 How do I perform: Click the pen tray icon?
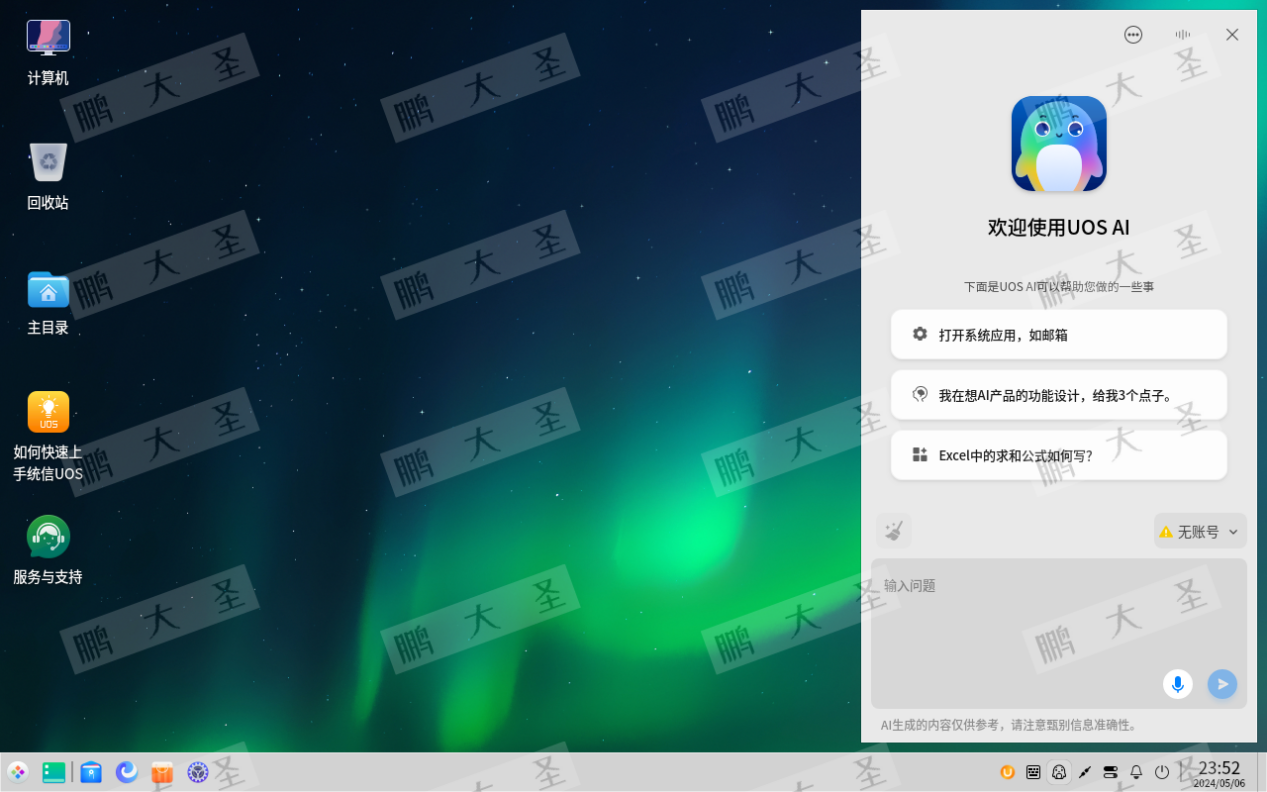(1085, 772)
